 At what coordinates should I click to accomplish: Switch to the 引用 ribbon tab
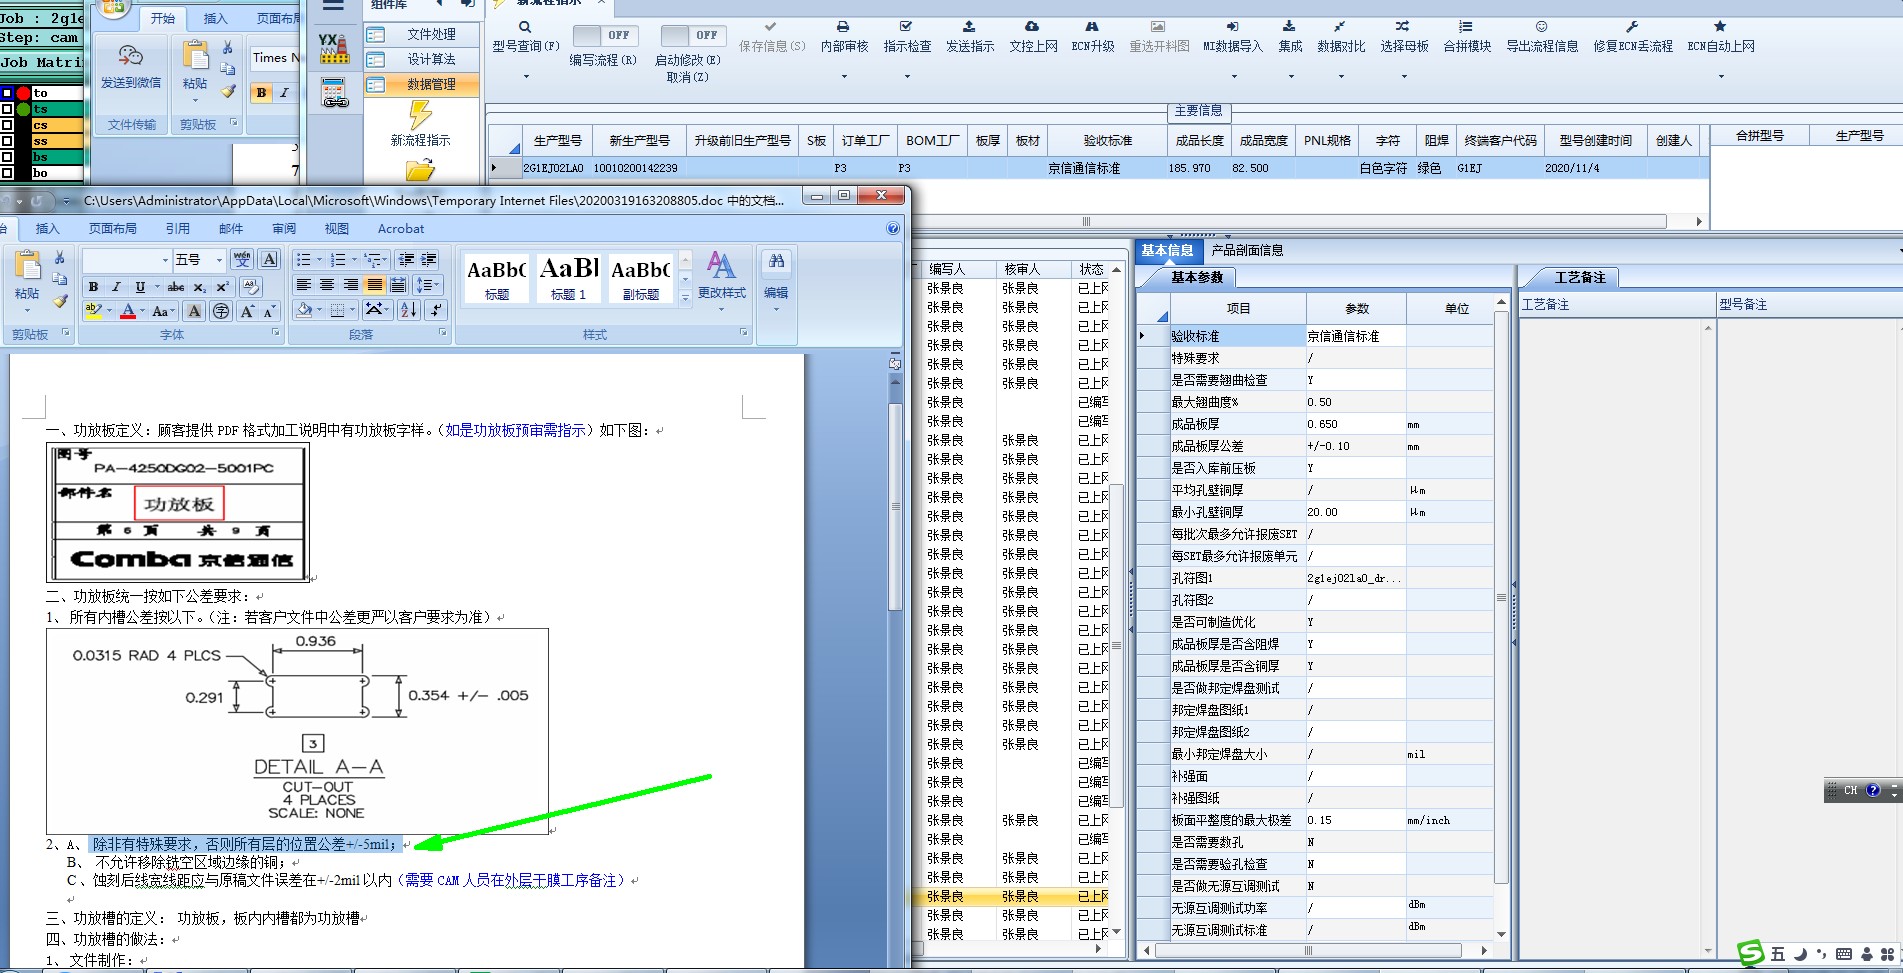(x=177, y=229)
